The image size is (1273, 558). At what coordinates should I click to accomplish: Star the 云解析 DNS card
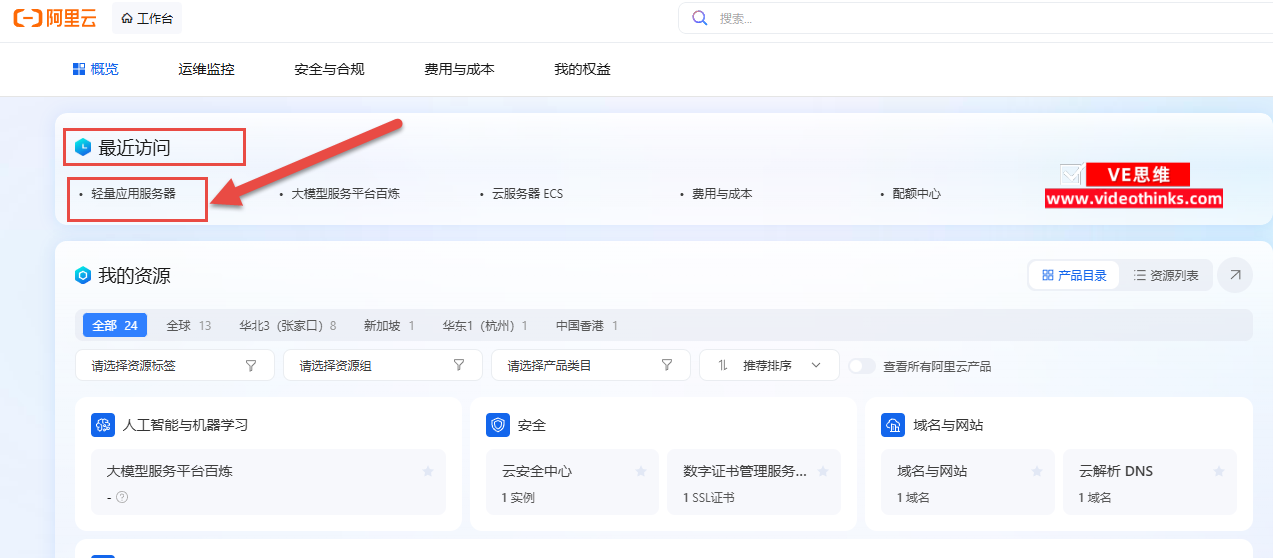1219,471
